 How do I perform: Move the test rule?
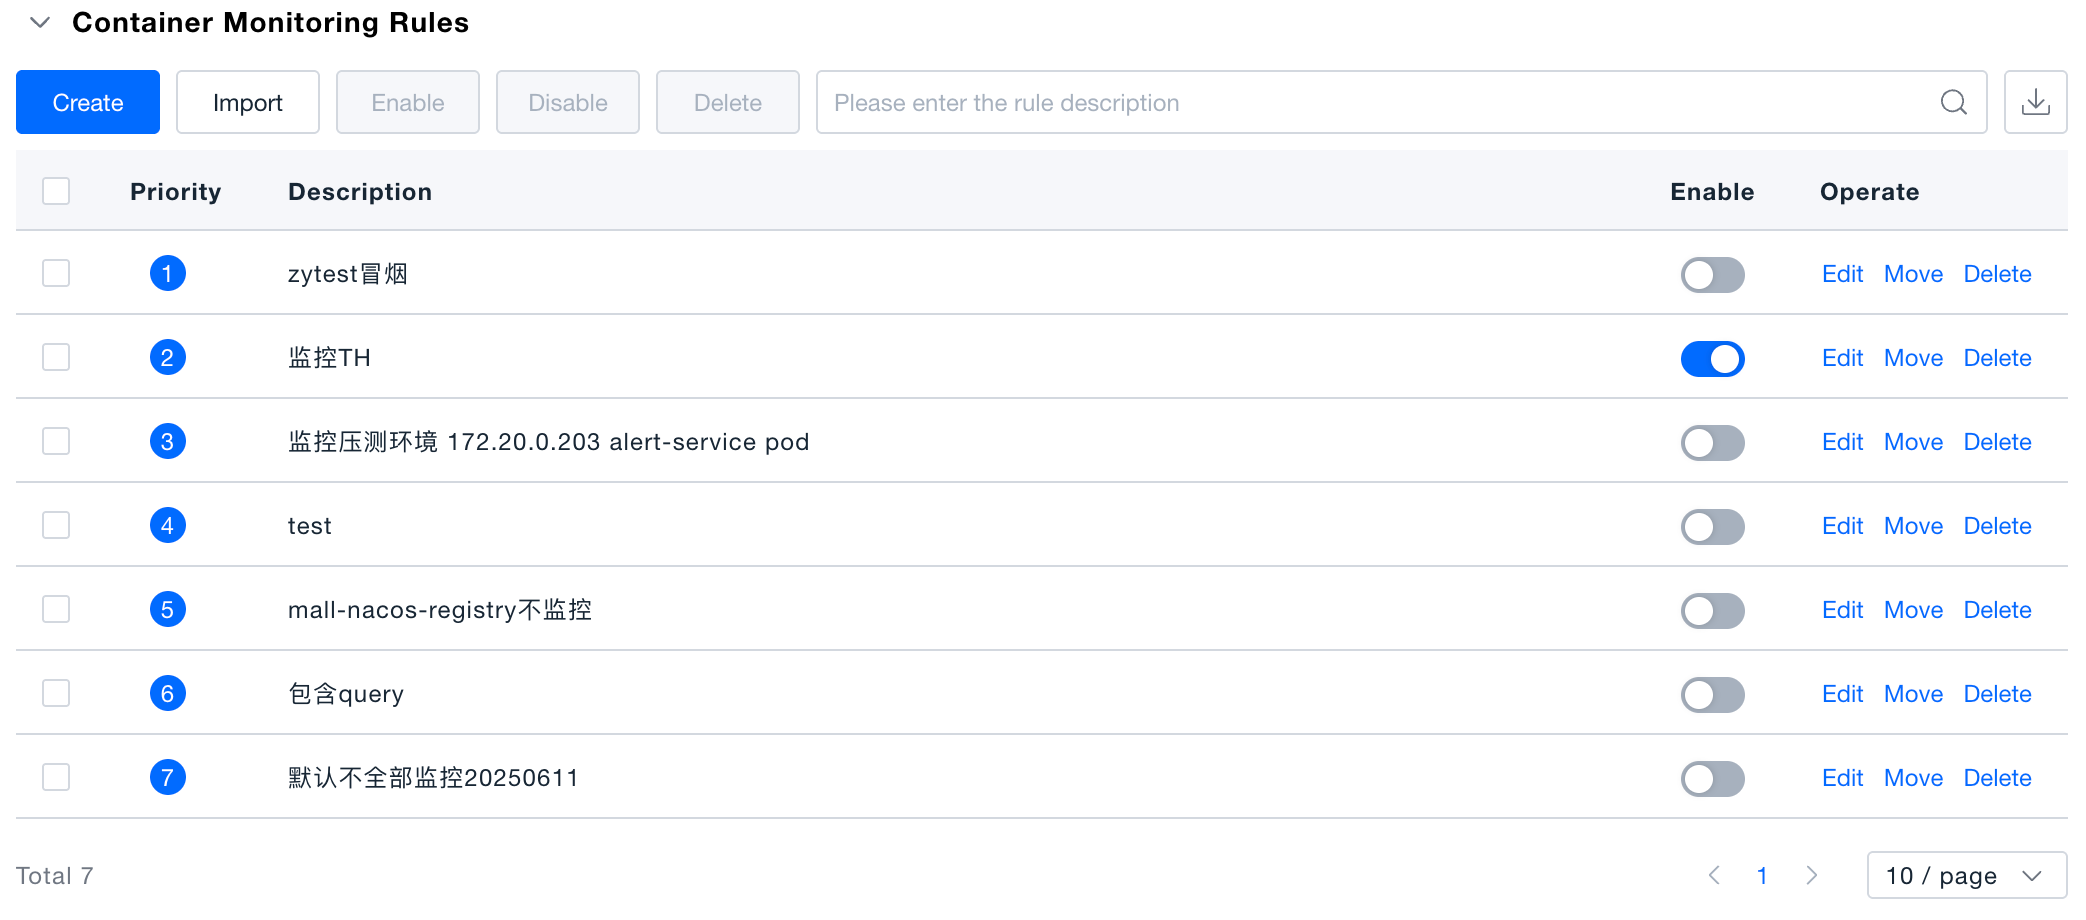(1913, 526)
